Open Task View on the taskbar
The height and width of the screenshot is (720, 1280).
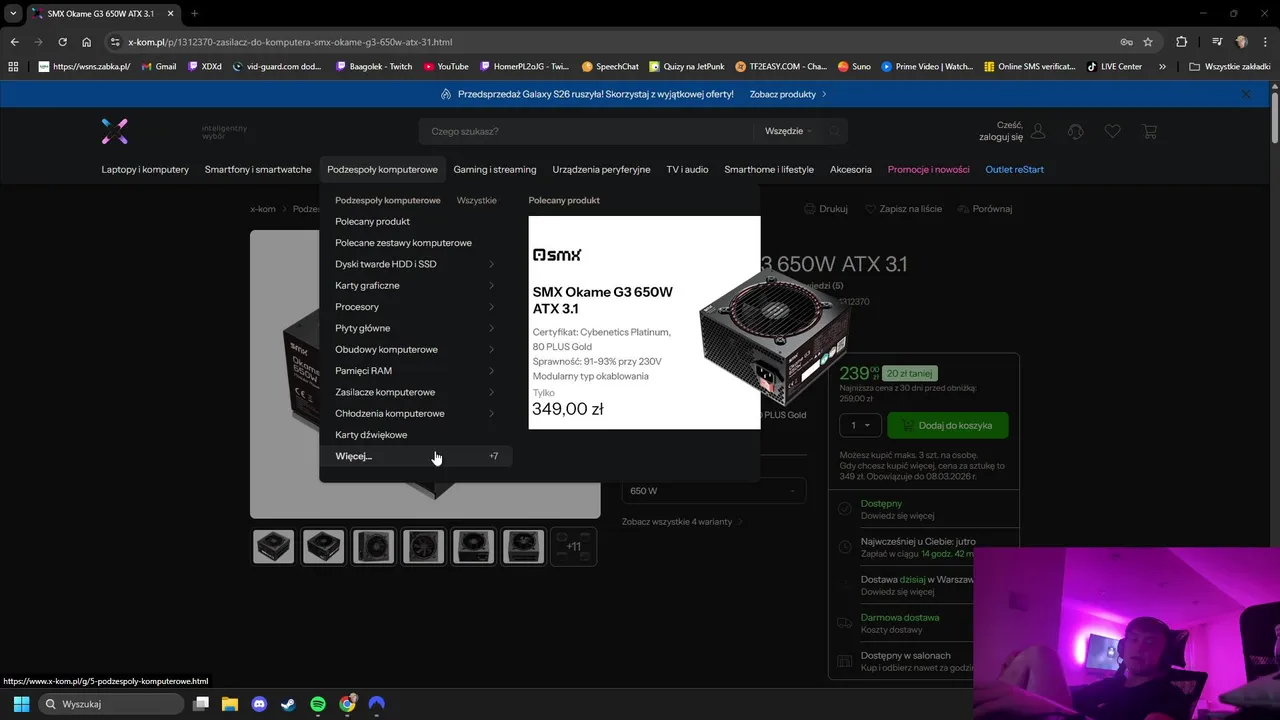tap(201, 704)
